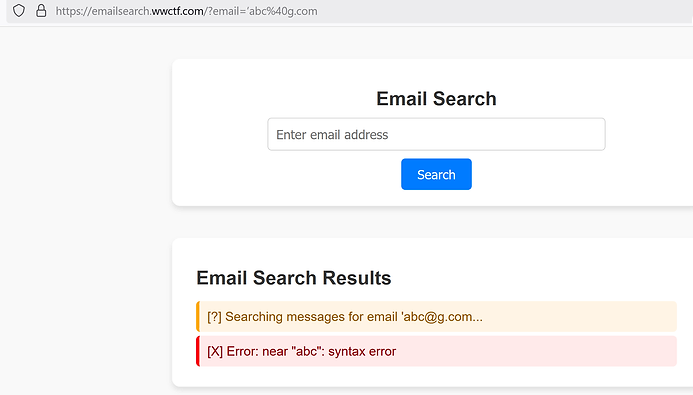Click the wwctf.com domain in the URL
Viewport: 693px width, 395px height.
pyautogui.click(x=178, y=11)
